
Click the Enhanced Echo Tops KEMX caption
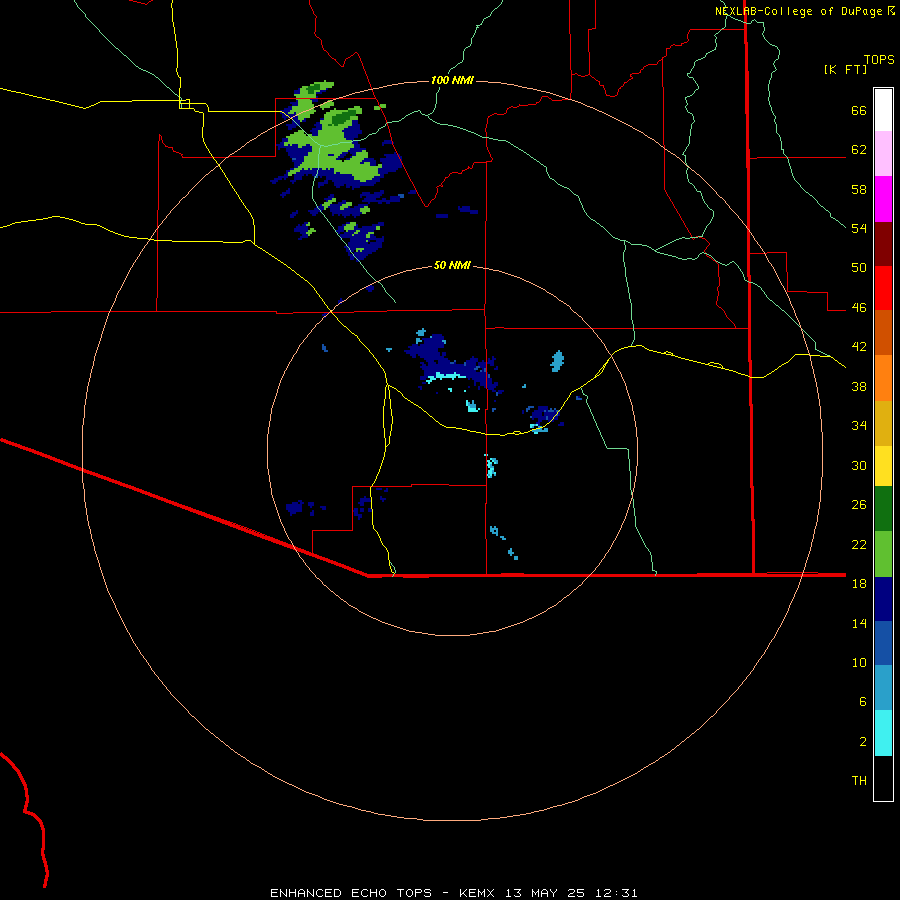(x=453, y=893)
